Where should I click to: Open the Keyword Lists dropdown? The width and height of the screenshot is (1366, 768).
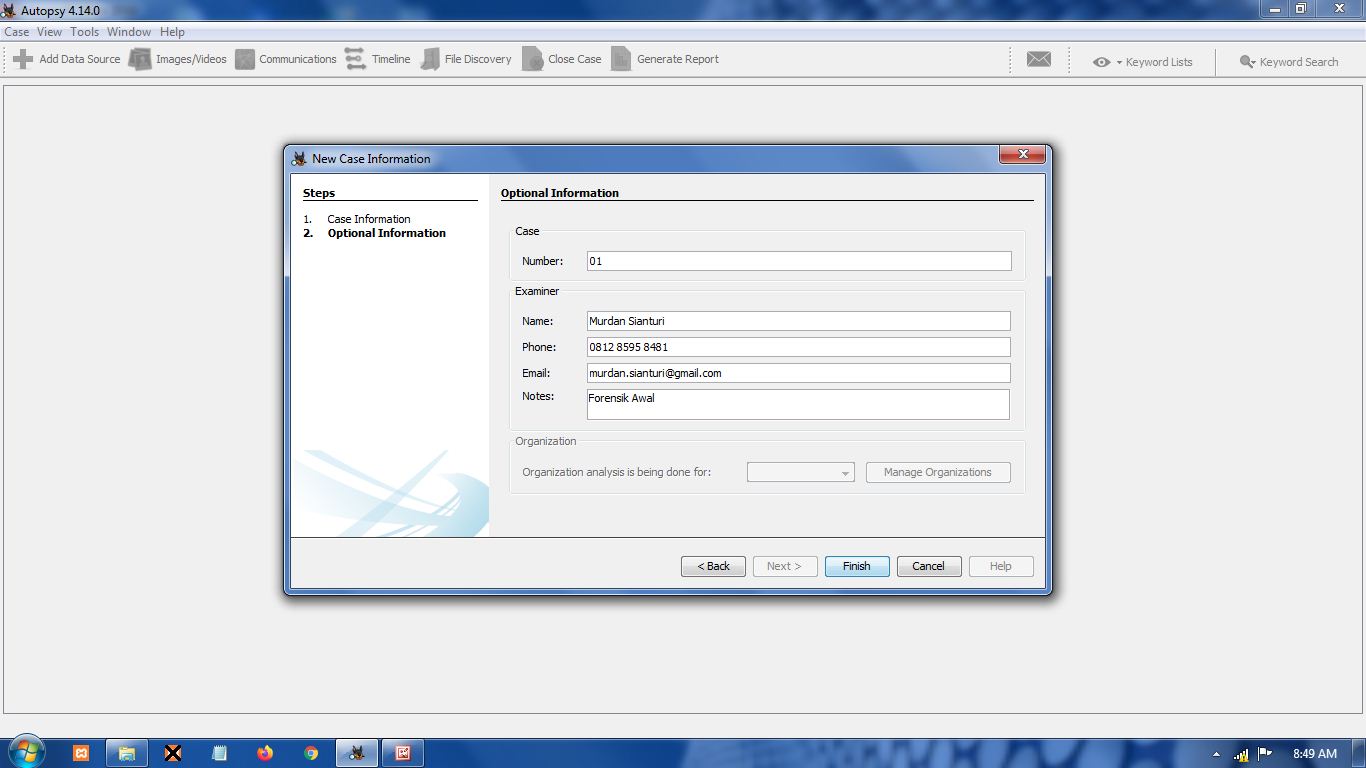click(x=1142, y=62)
